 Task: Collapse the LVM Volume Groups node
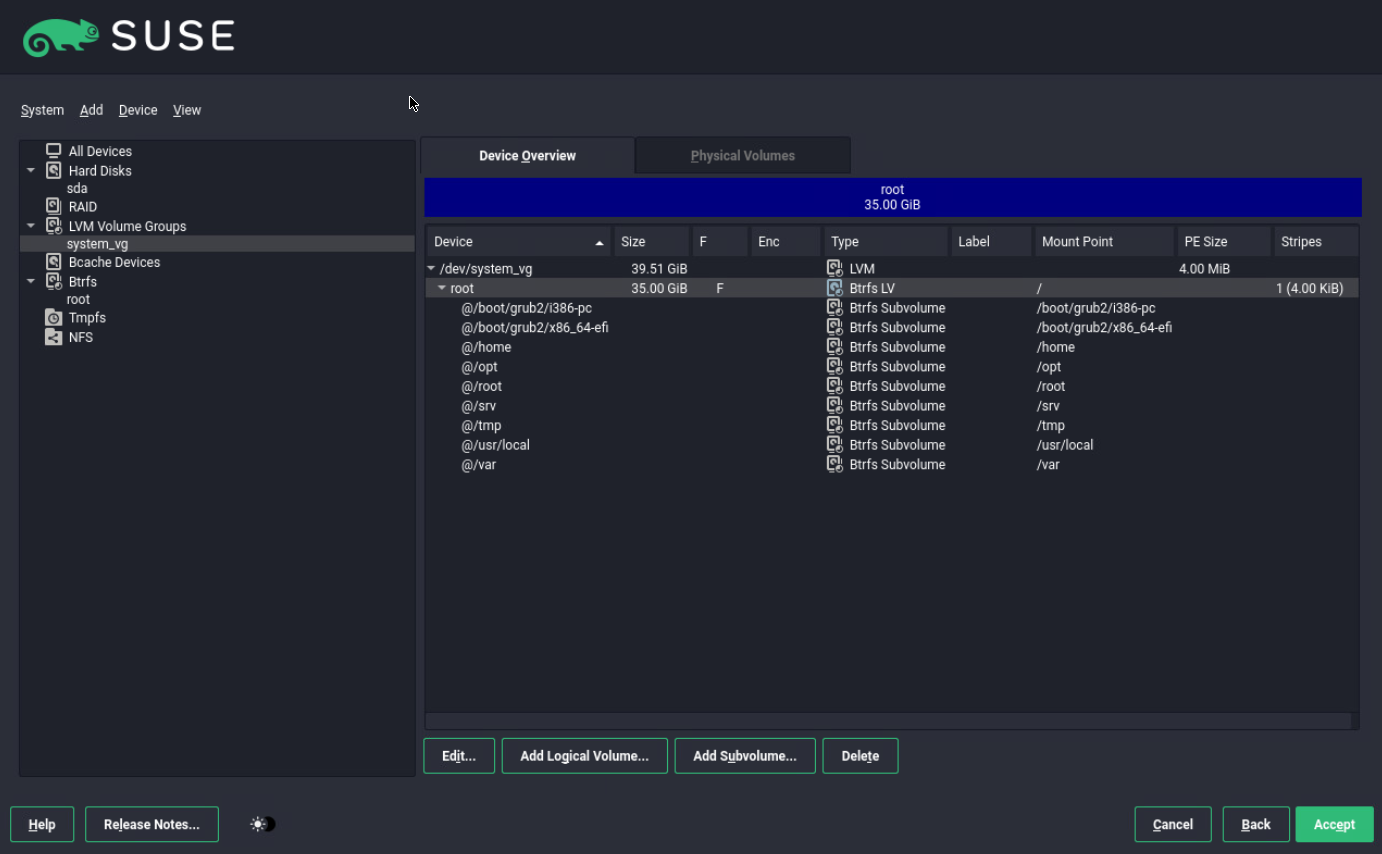pos(31,226)
